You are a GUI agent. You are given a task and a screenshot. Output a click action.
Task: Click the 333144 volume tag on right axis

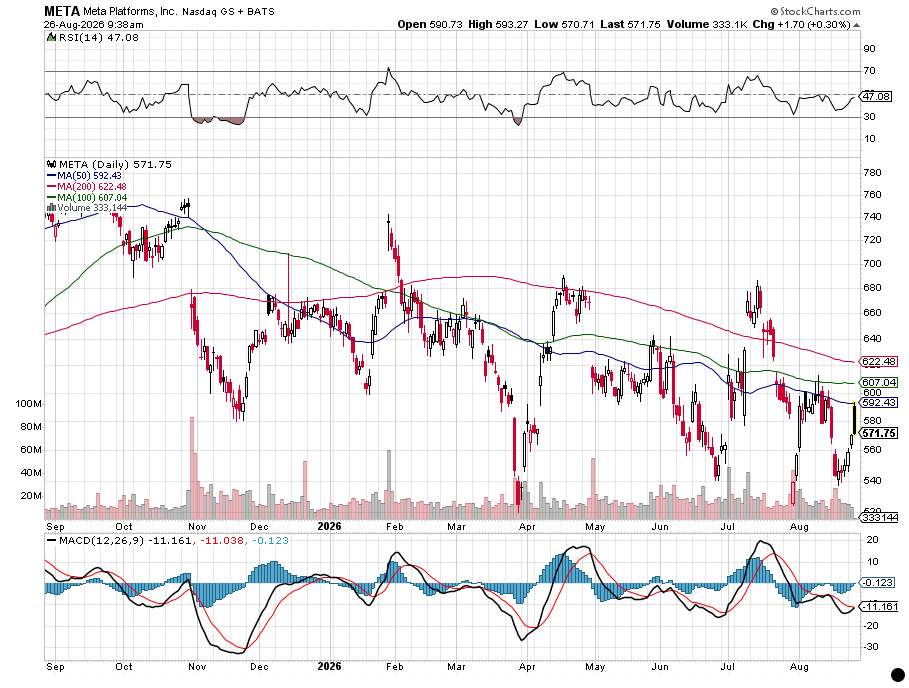[x=879, y=518]
